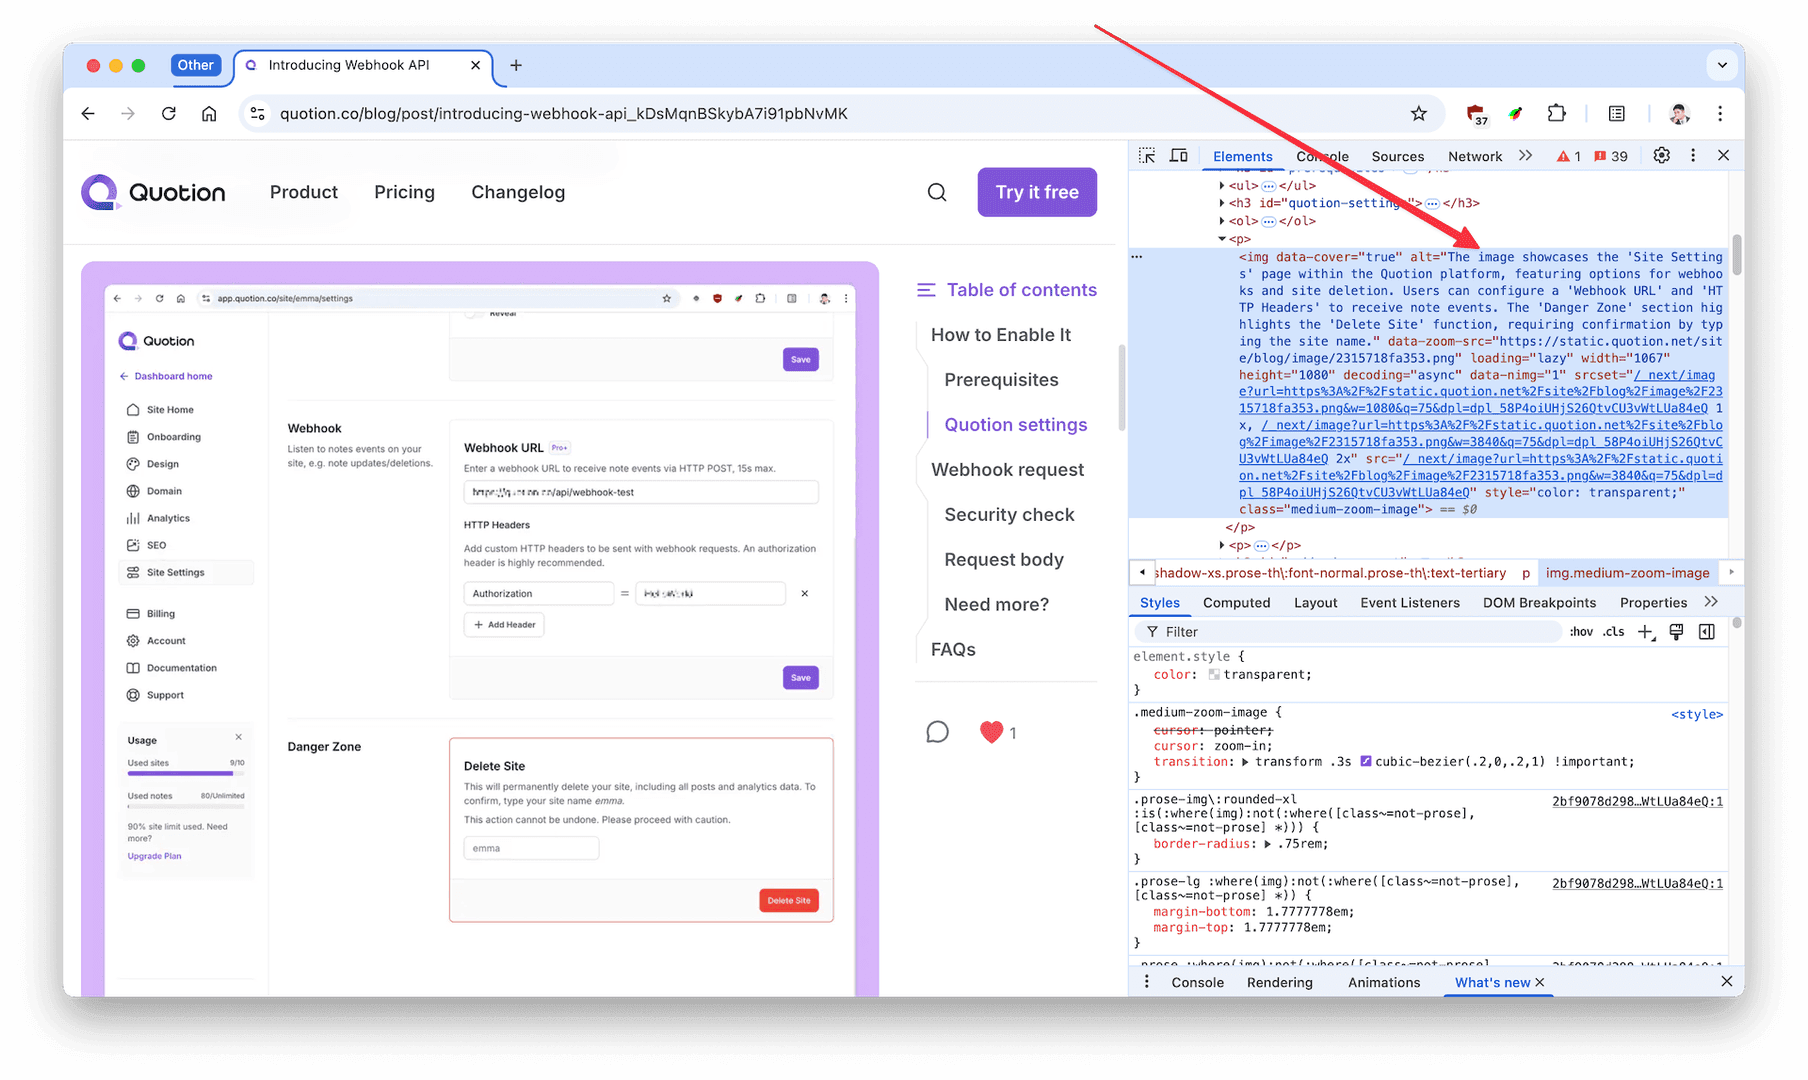1808x1080 pixels.
Task: Click the Elements panel vertical scrollbar
Action: click(1737, 255)
